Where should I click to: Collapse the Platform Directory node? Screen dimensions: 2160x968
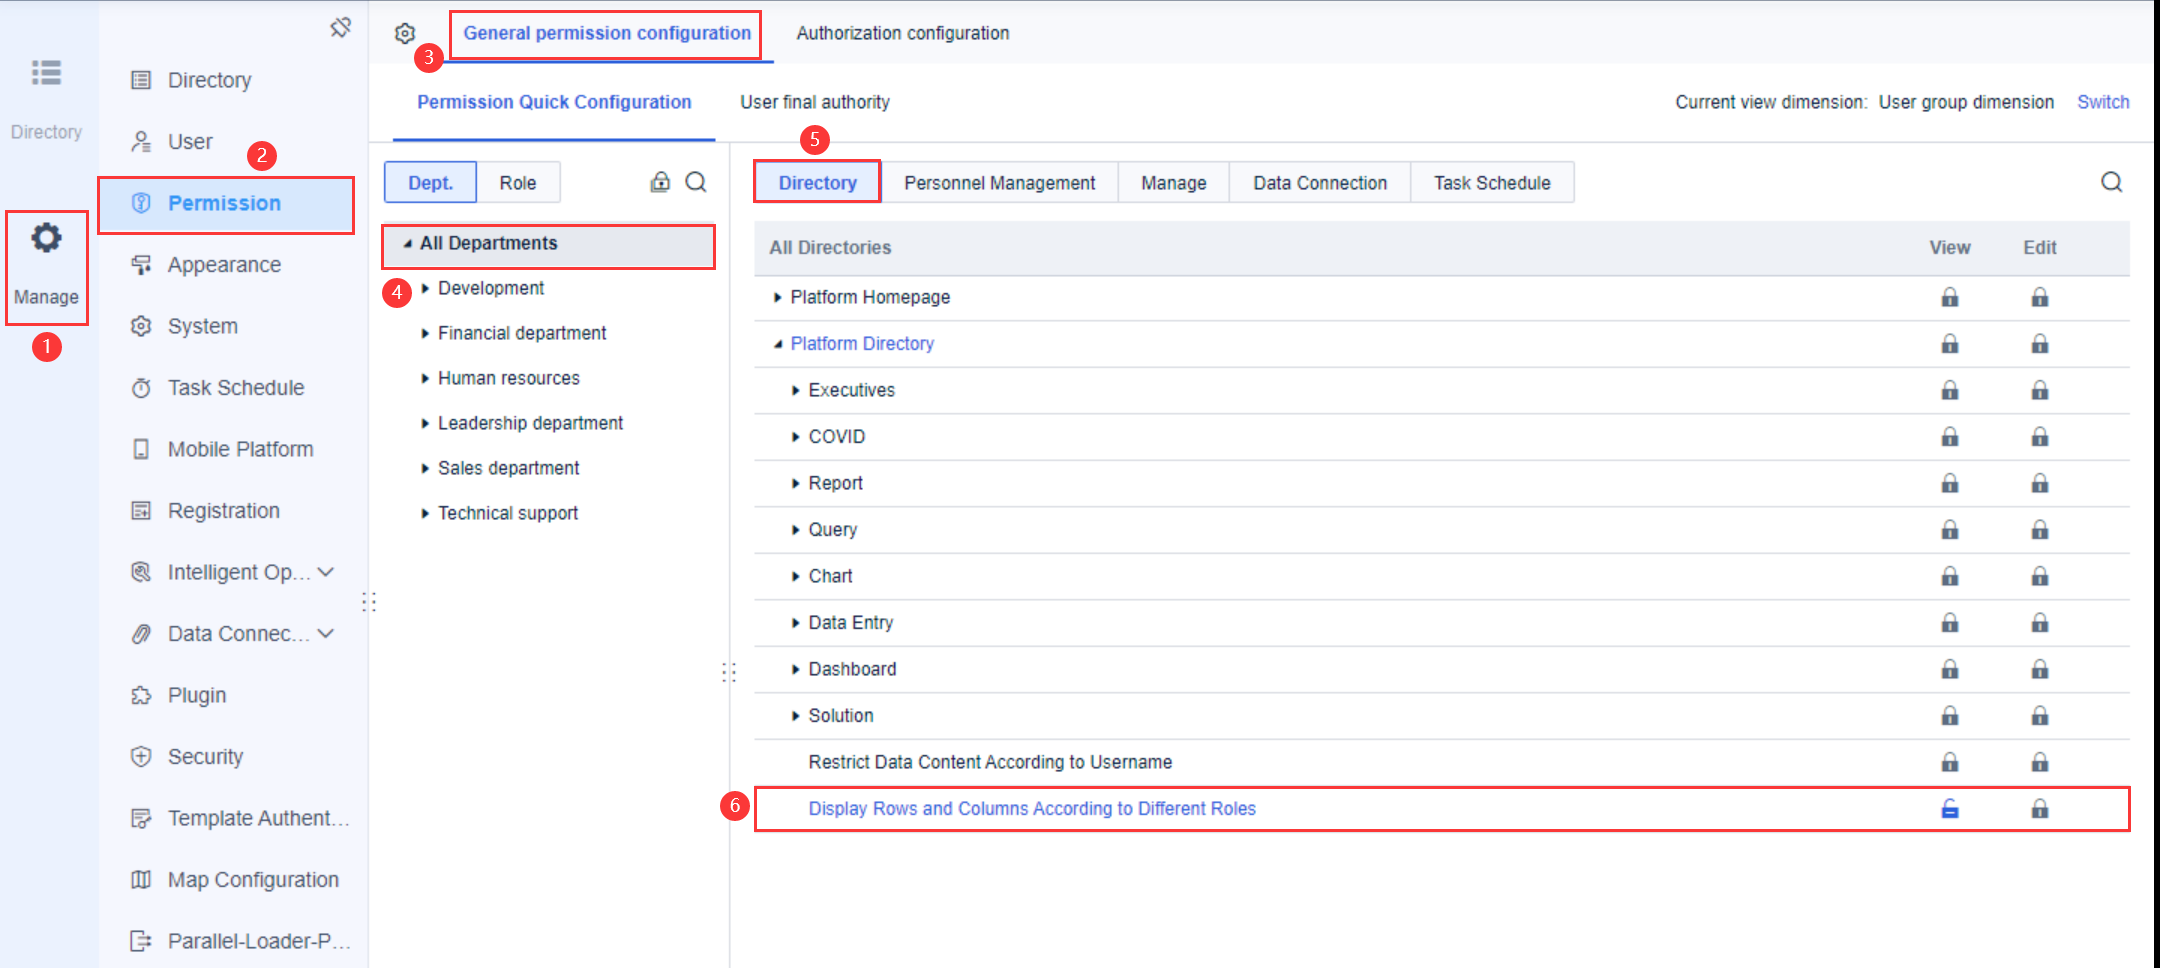777,344
